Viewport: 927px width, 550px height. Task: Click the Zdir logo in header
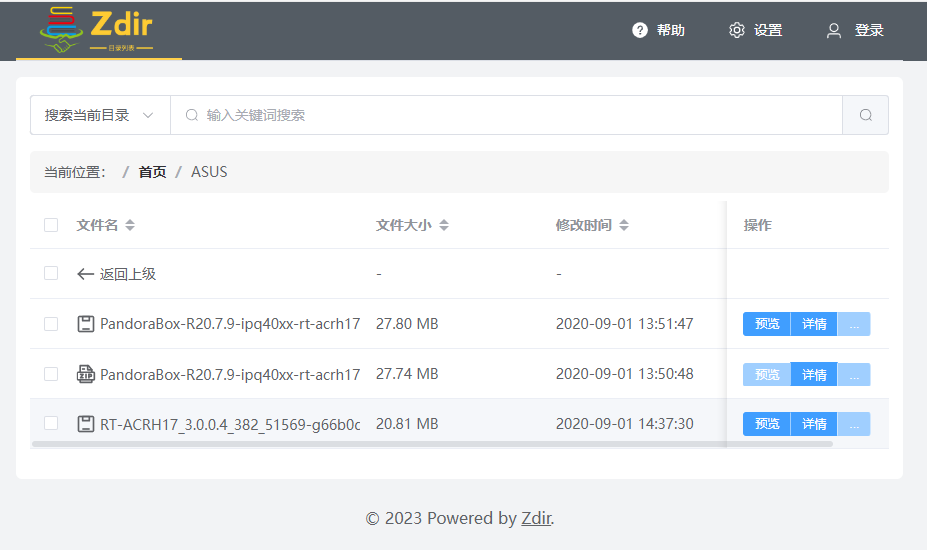click(x=97, y=31)
